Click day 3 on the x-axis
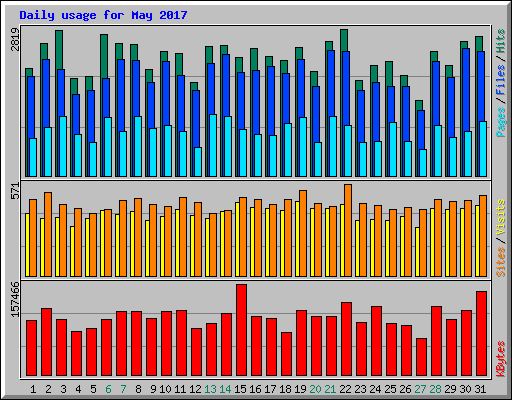 click(63, 389)
